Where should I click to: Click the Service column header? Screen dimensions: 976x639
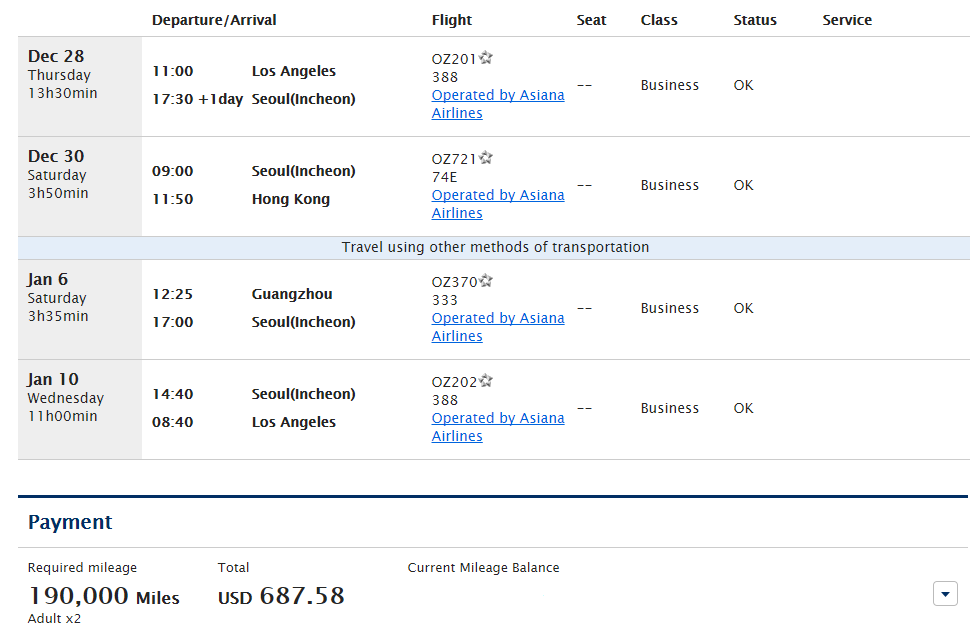click(847, 20)
